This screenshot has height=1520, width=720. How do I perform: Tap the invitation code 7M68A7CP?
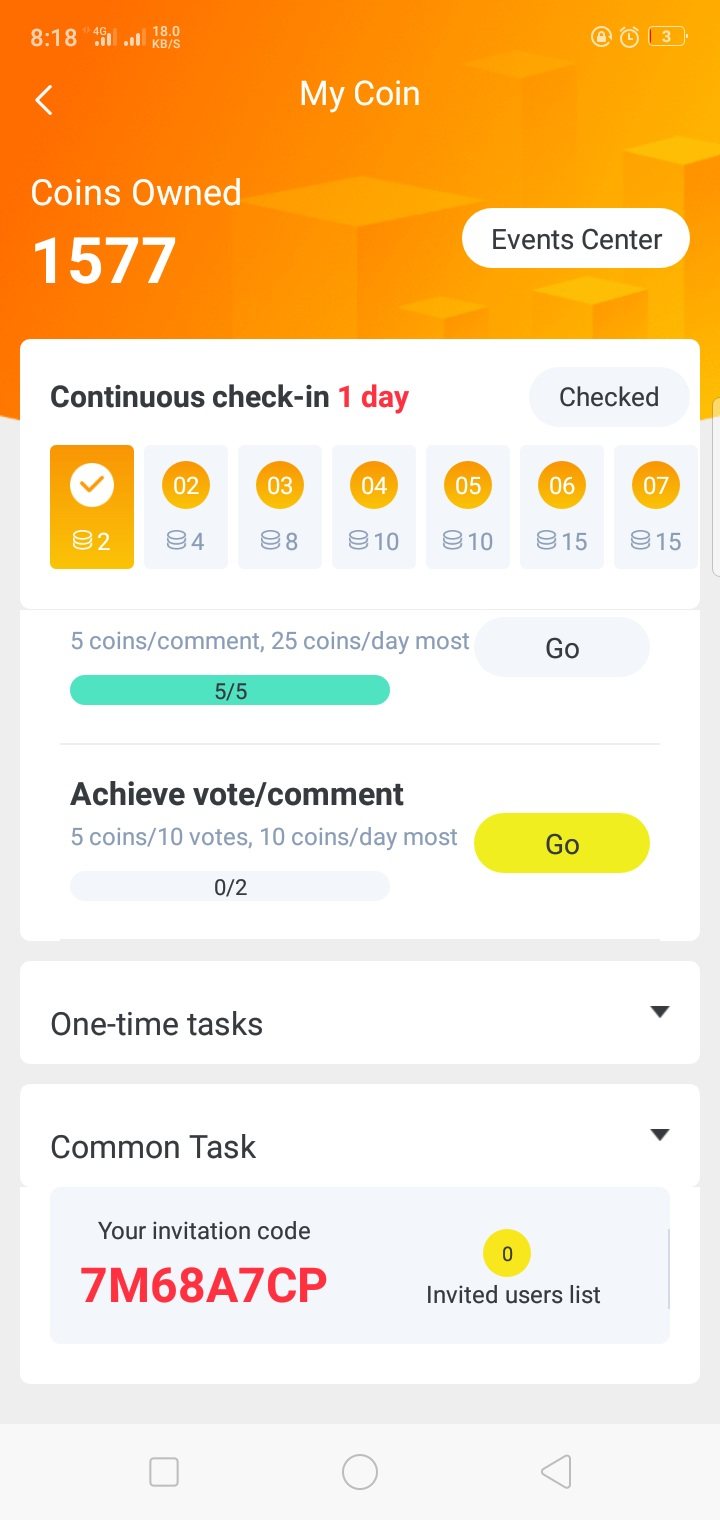coord(204,1286)
